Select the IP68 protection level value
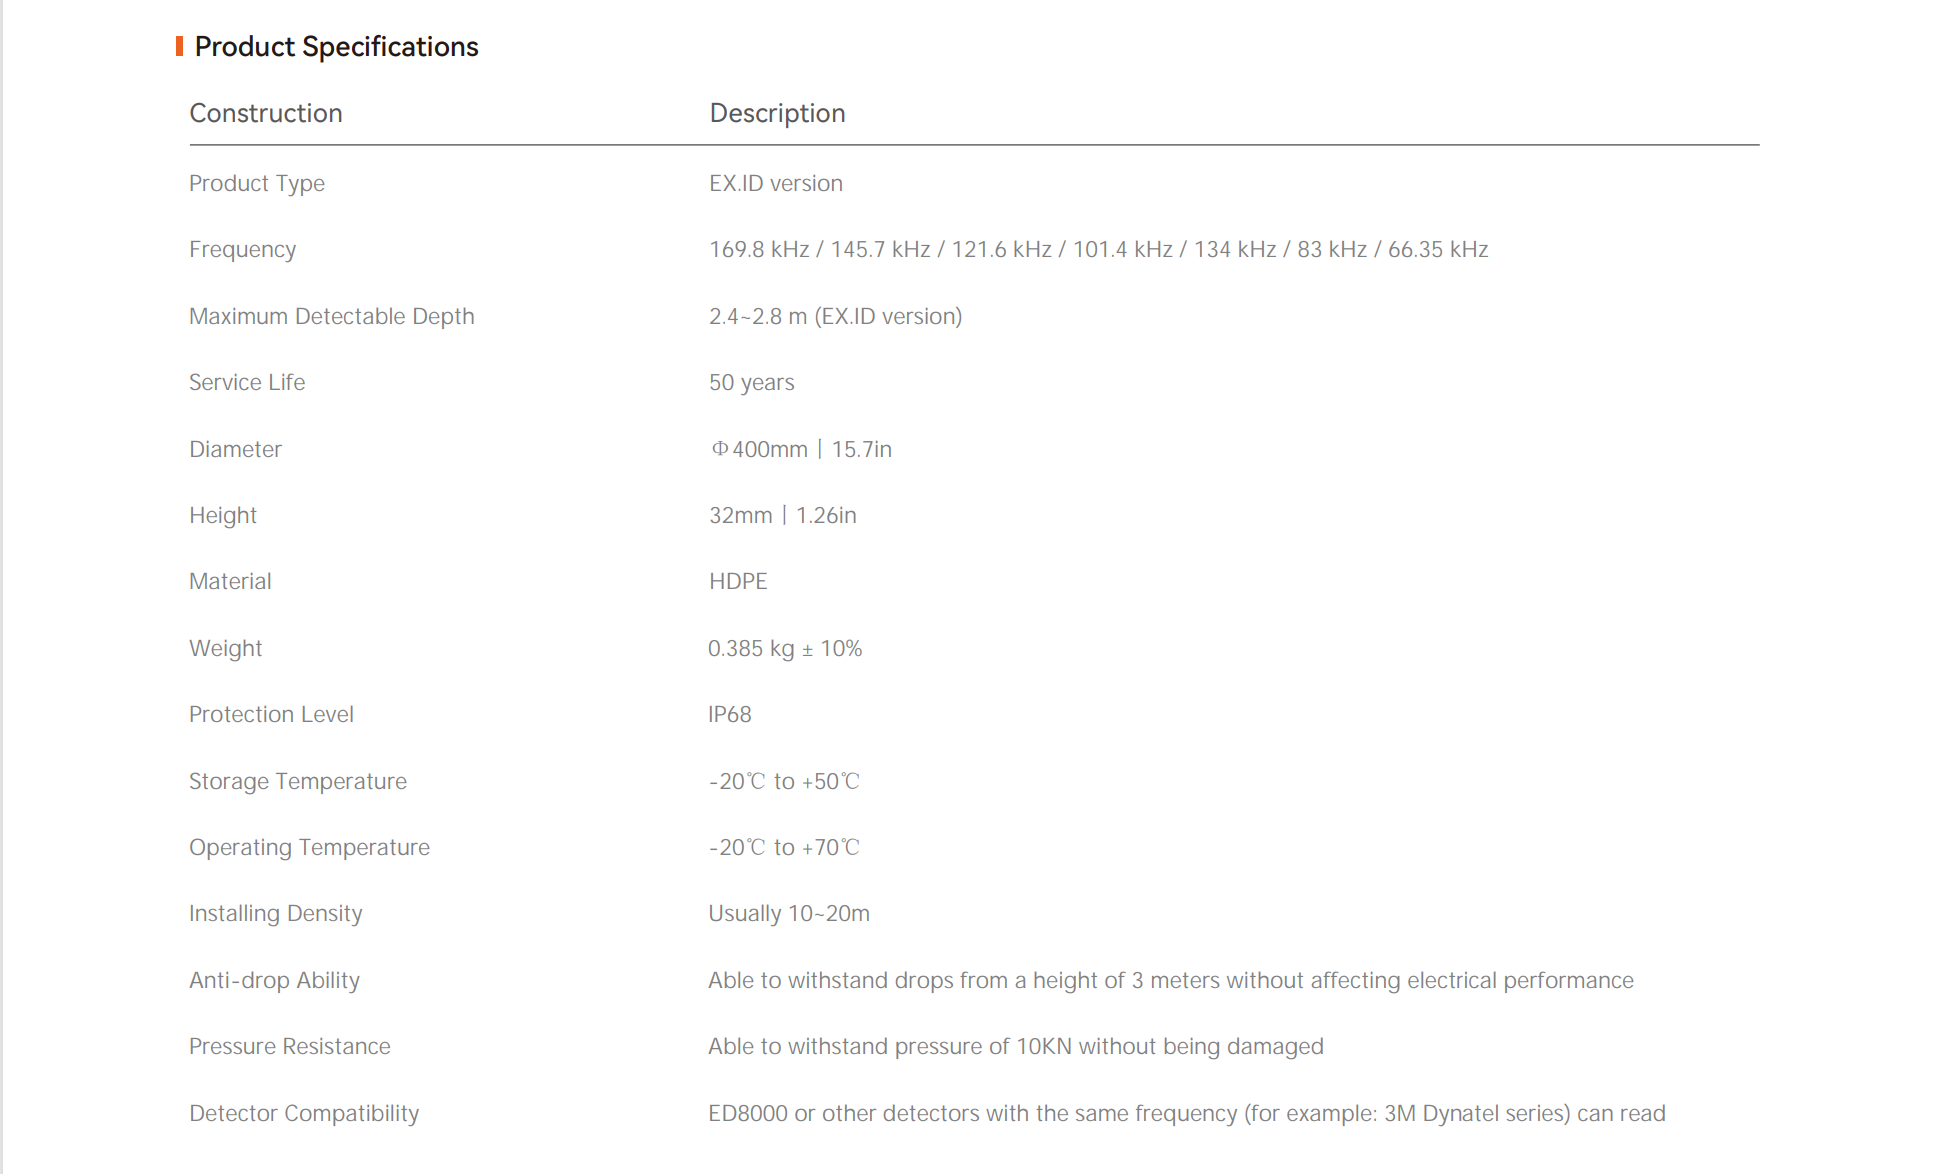Image resolution: width=1946 pixels, height=1174 pixels. tap(730, 714)
